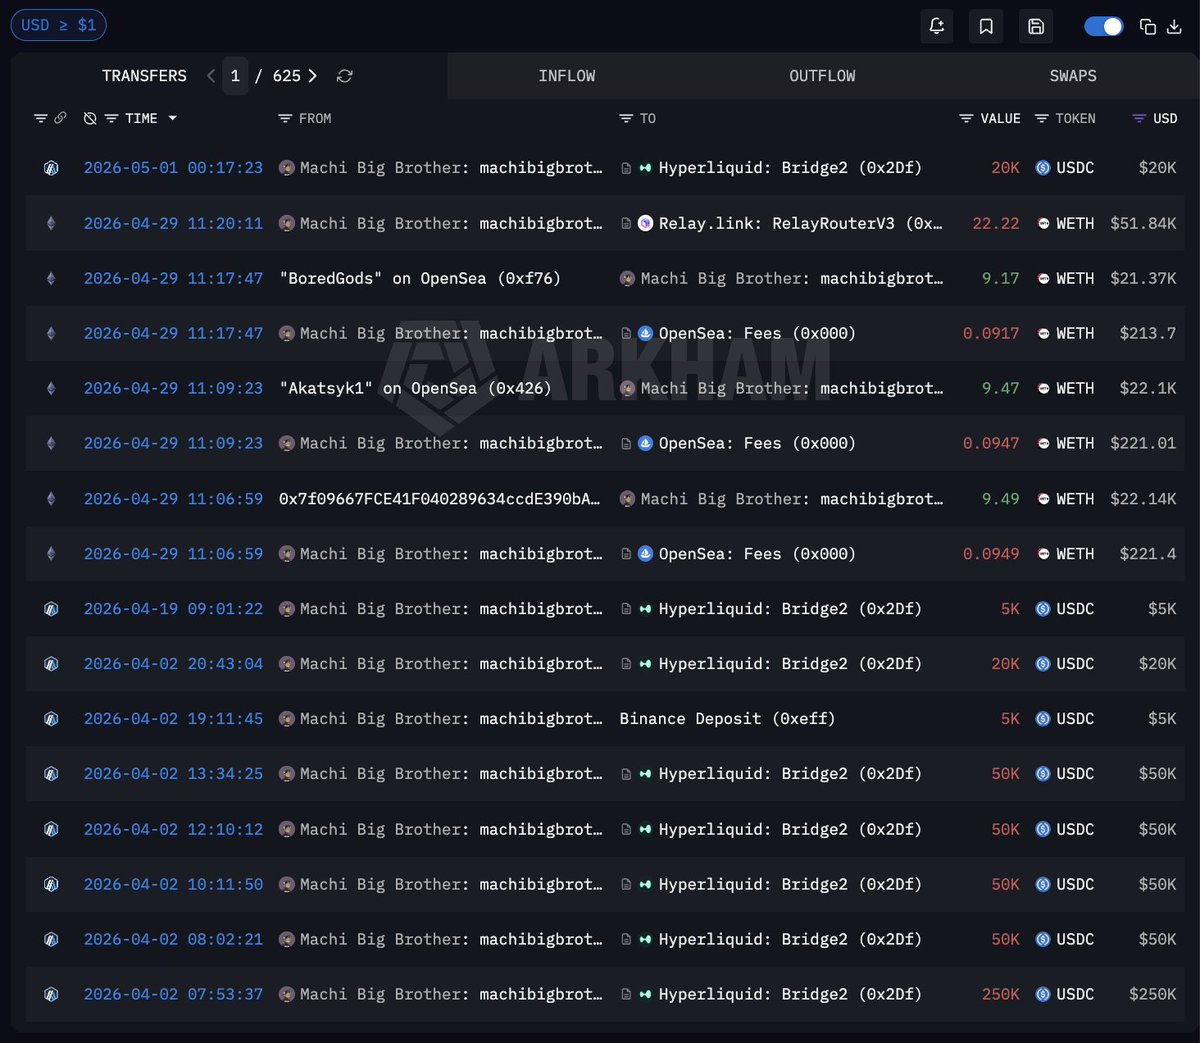Viewport: 1200px width, 1043px height.
Task: Click the 0.0947 value cell
Action: [x=991, y=443]
